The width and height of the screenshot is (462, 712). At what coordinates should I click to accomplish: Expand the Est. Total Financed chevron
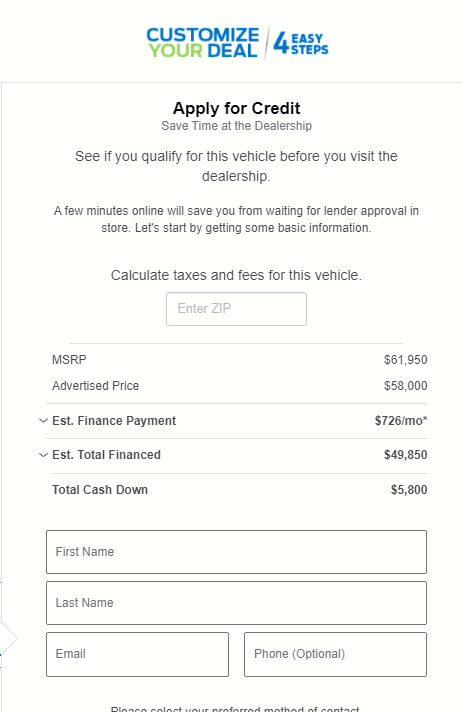[x=43, y=455]
